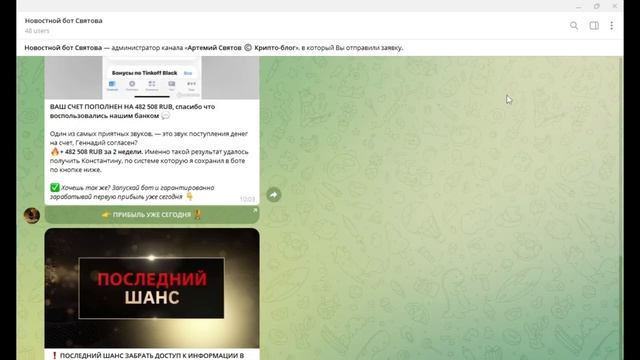
Task: Click text Один из самых приятных звуков
Action: pyautogui.click(x=102, y=134)
